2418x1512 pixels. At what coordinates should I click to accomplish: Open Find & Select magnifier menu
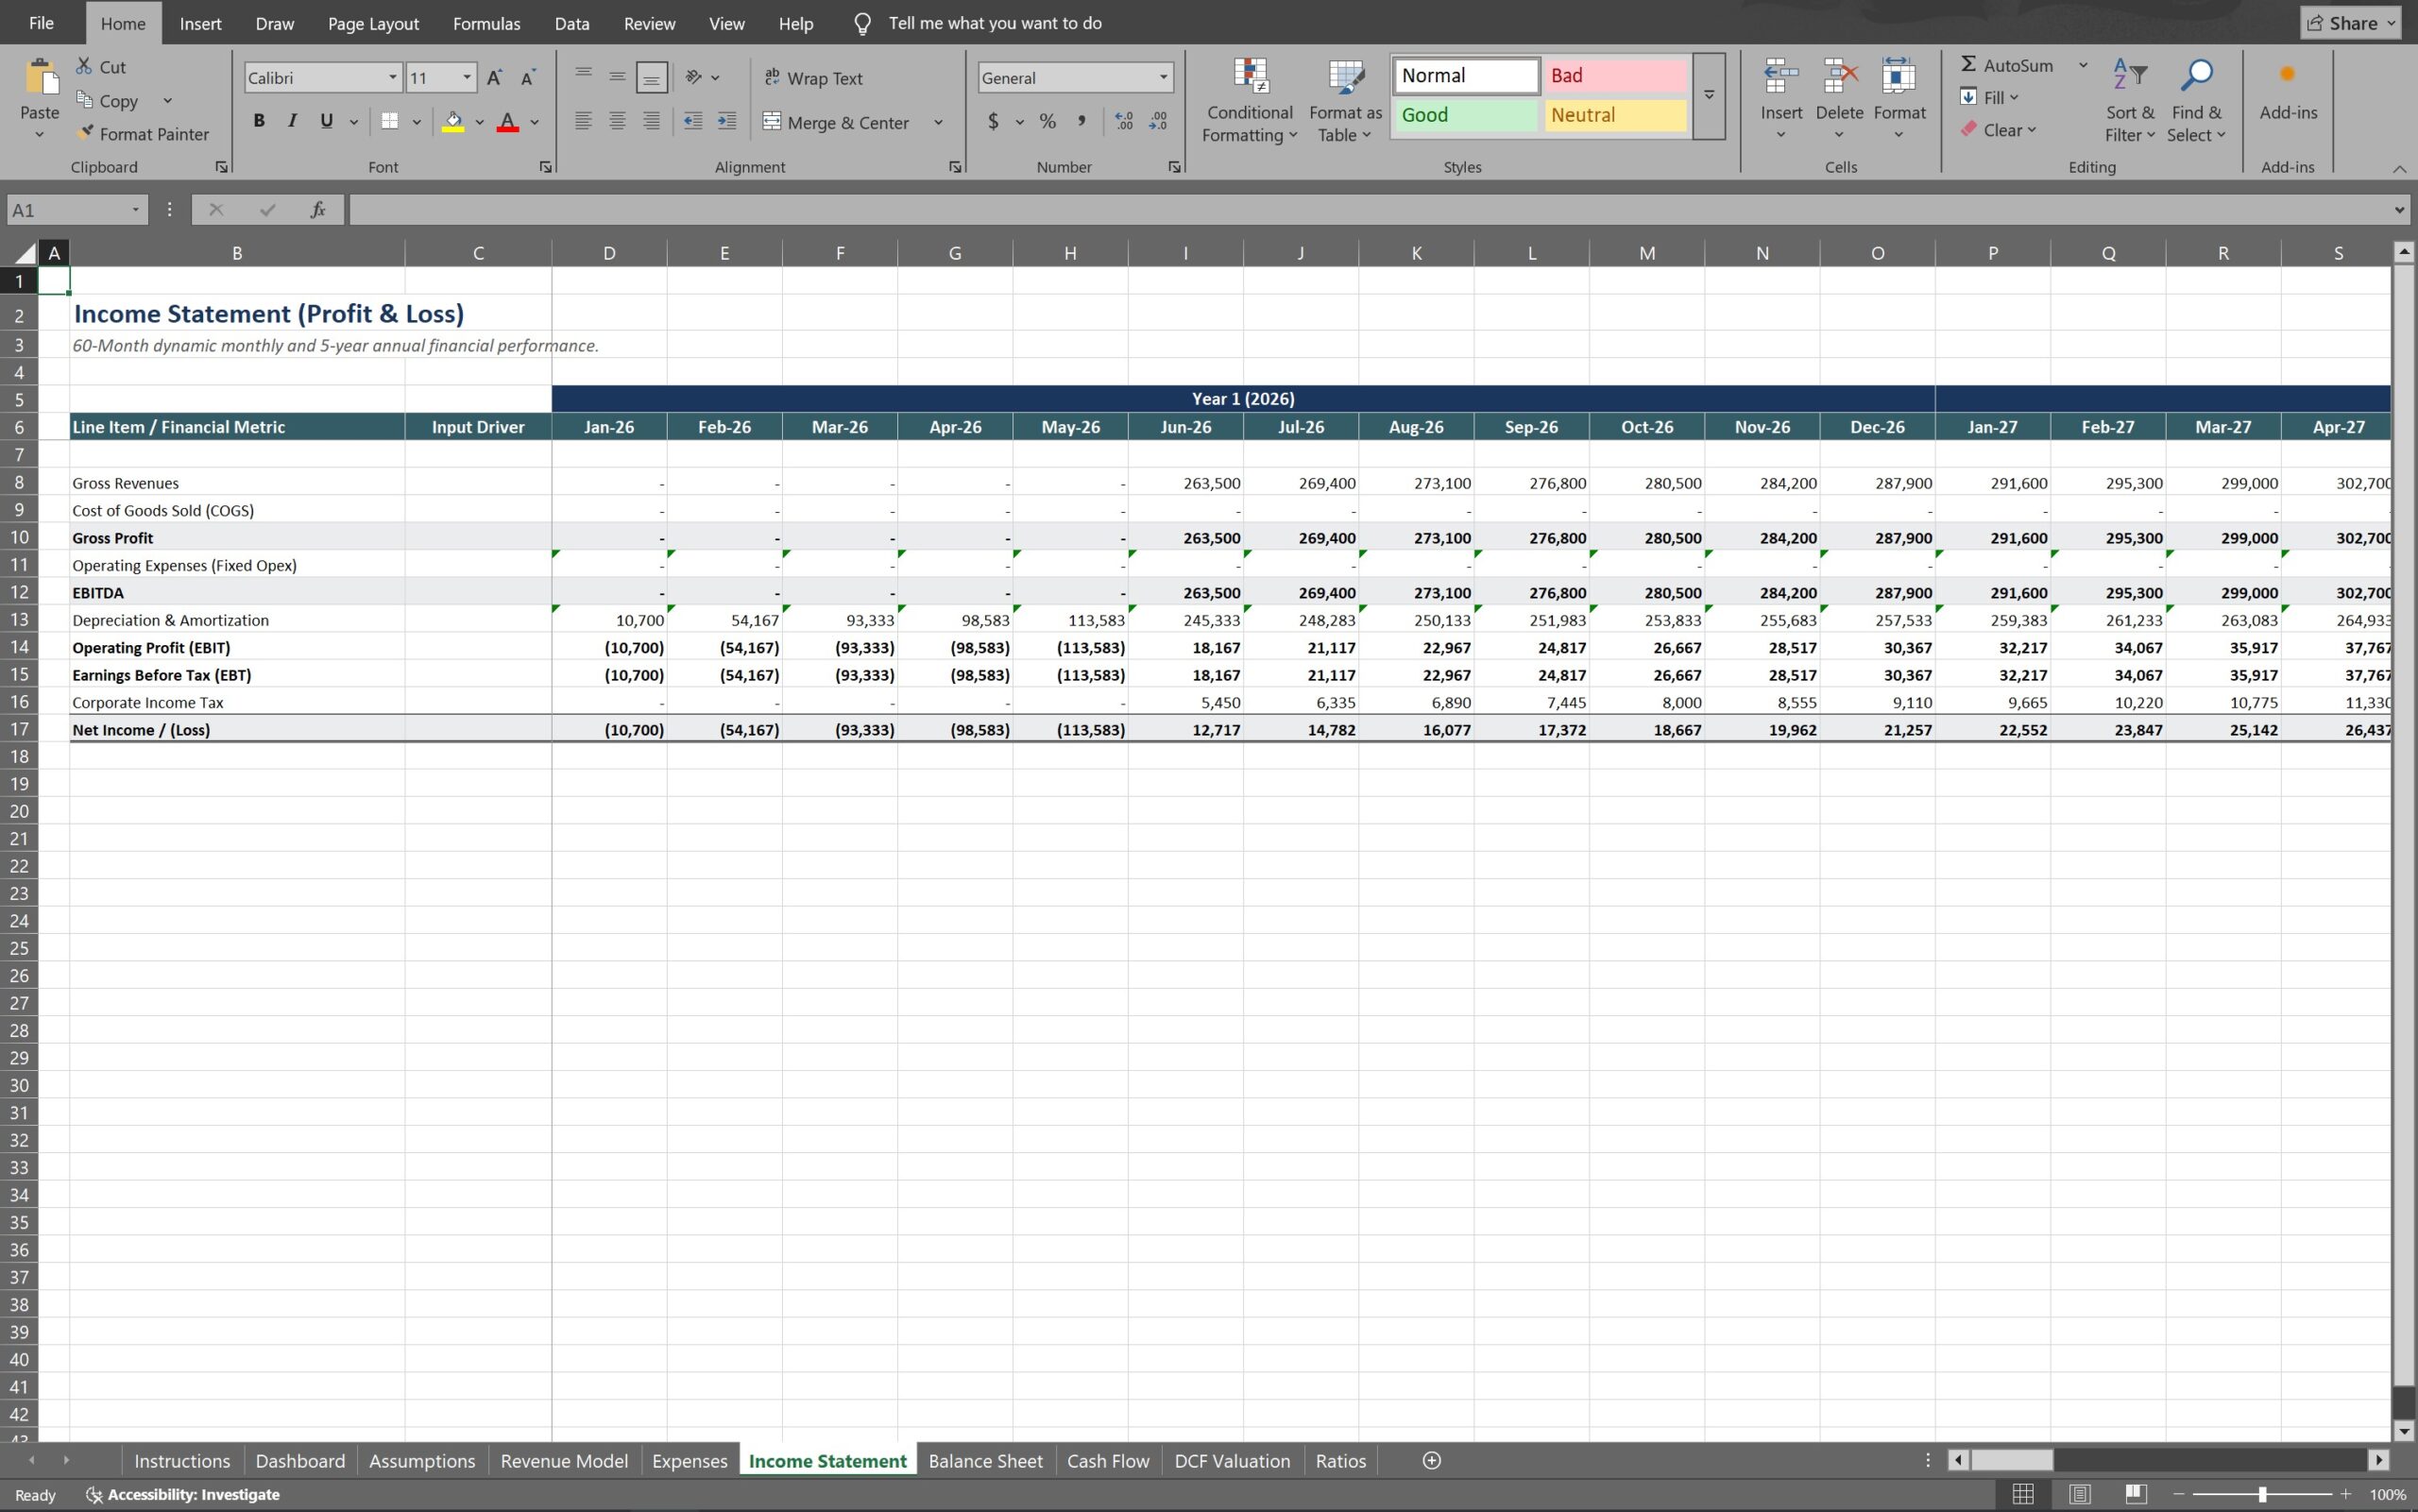pos(2196,100)
